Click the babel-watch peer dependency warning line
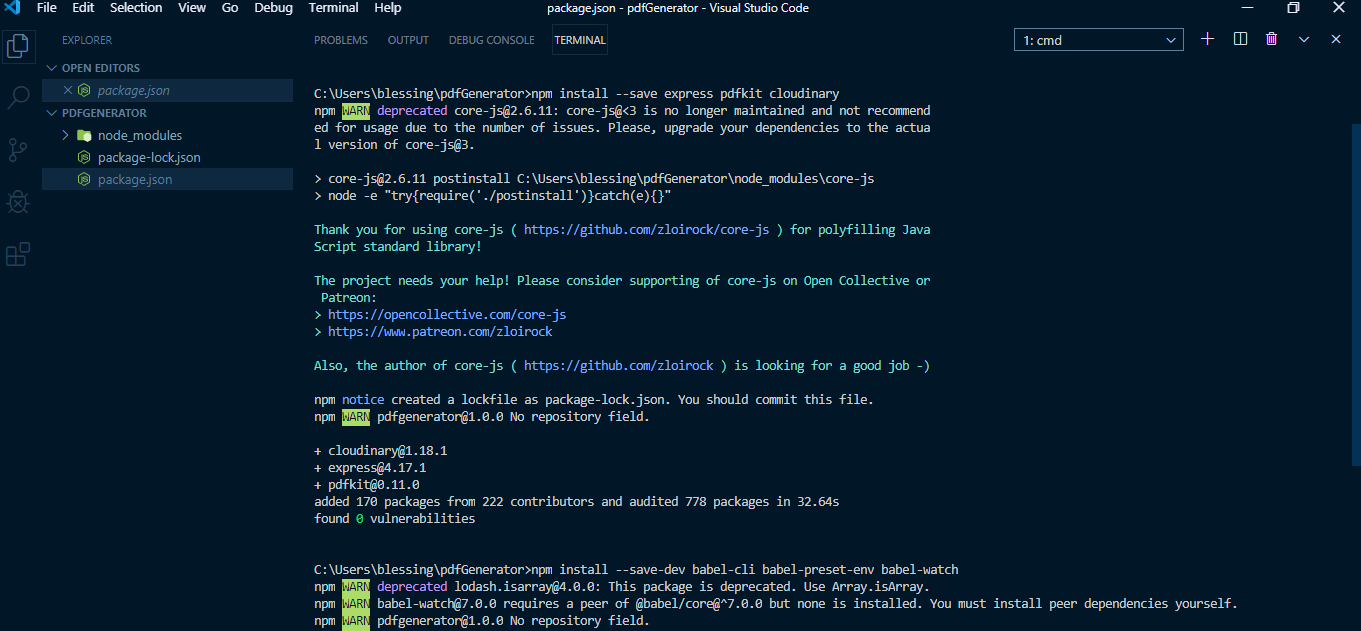The height and width of the screenshot is (631, 1361). point(776,603)
